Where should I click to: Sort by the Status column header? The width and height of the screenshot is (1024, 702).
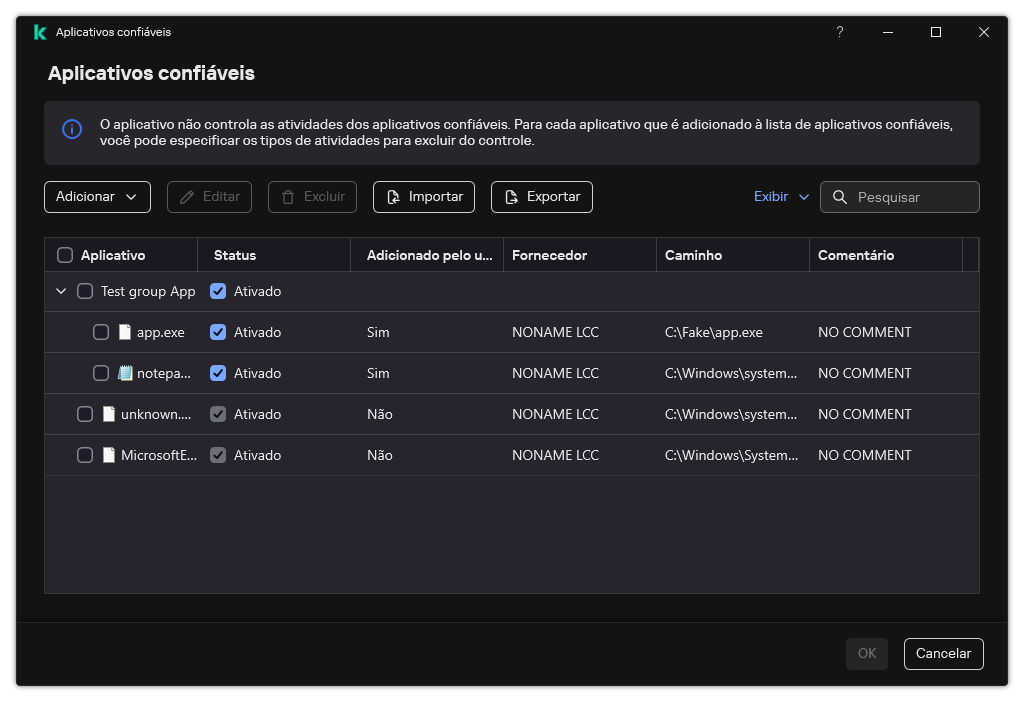pyautogui.click(x=234, y=254)
